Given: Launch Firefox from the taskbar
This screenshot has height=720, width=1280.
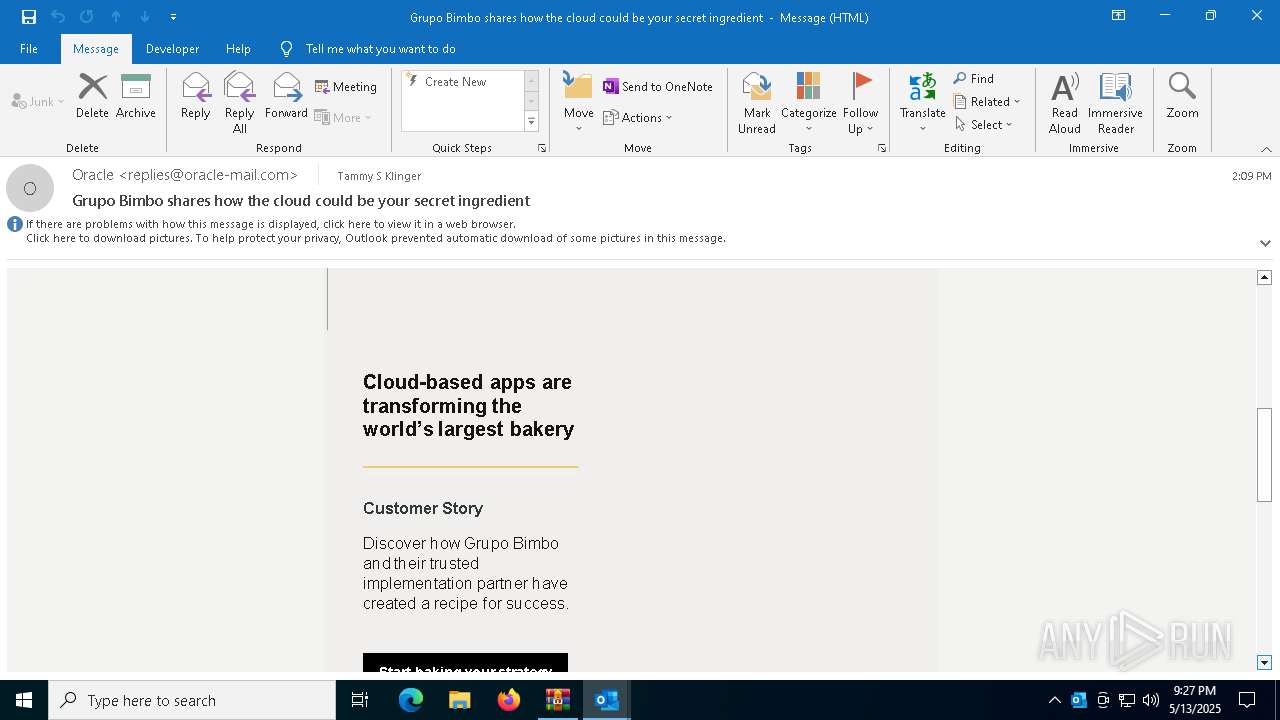Looking at the screenshot, I should click(508, 700).
